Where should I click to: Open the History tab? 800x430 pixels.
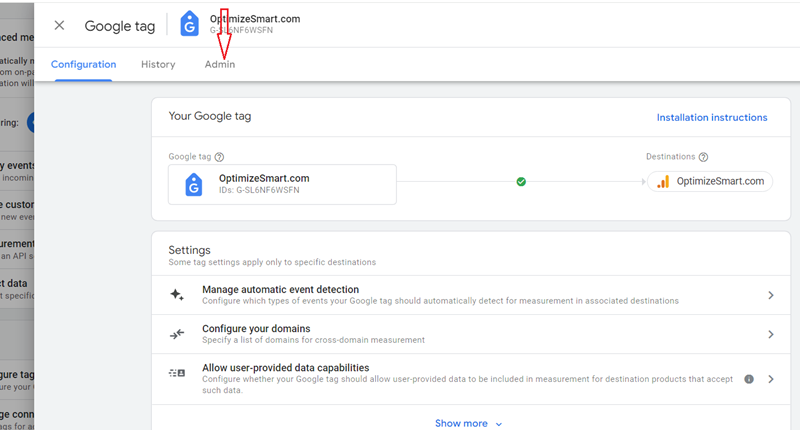tap(158, 64)
